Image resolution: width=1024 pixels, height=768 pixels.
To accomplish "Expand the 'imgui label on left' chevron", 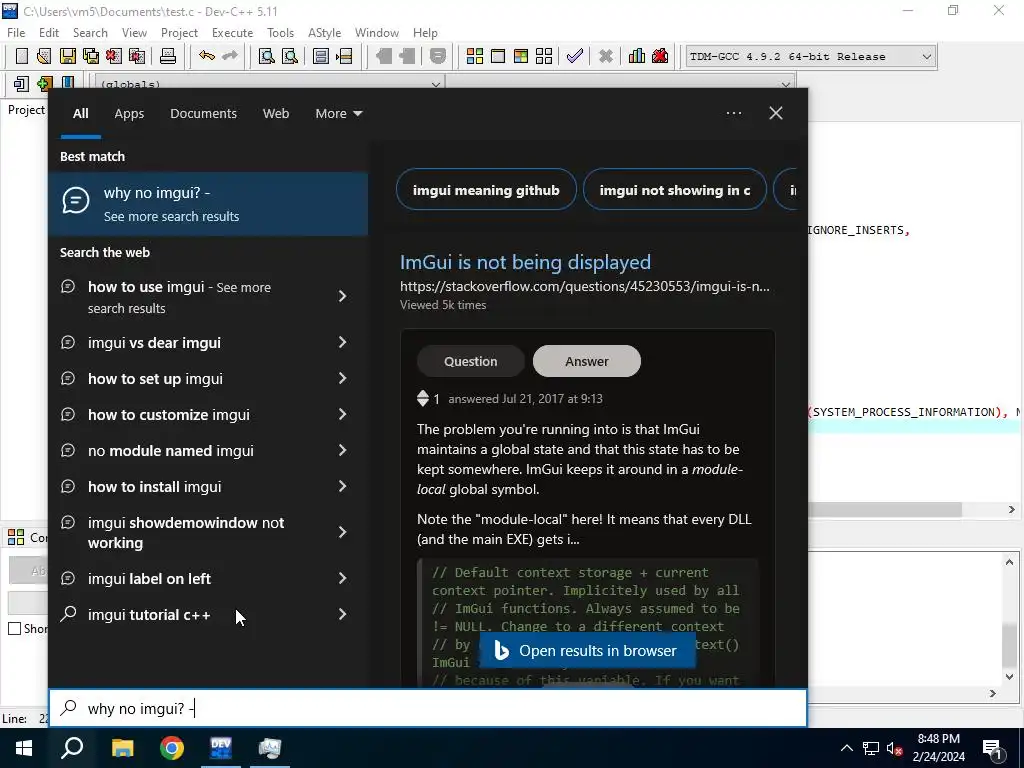I will [x=342, y=578].
